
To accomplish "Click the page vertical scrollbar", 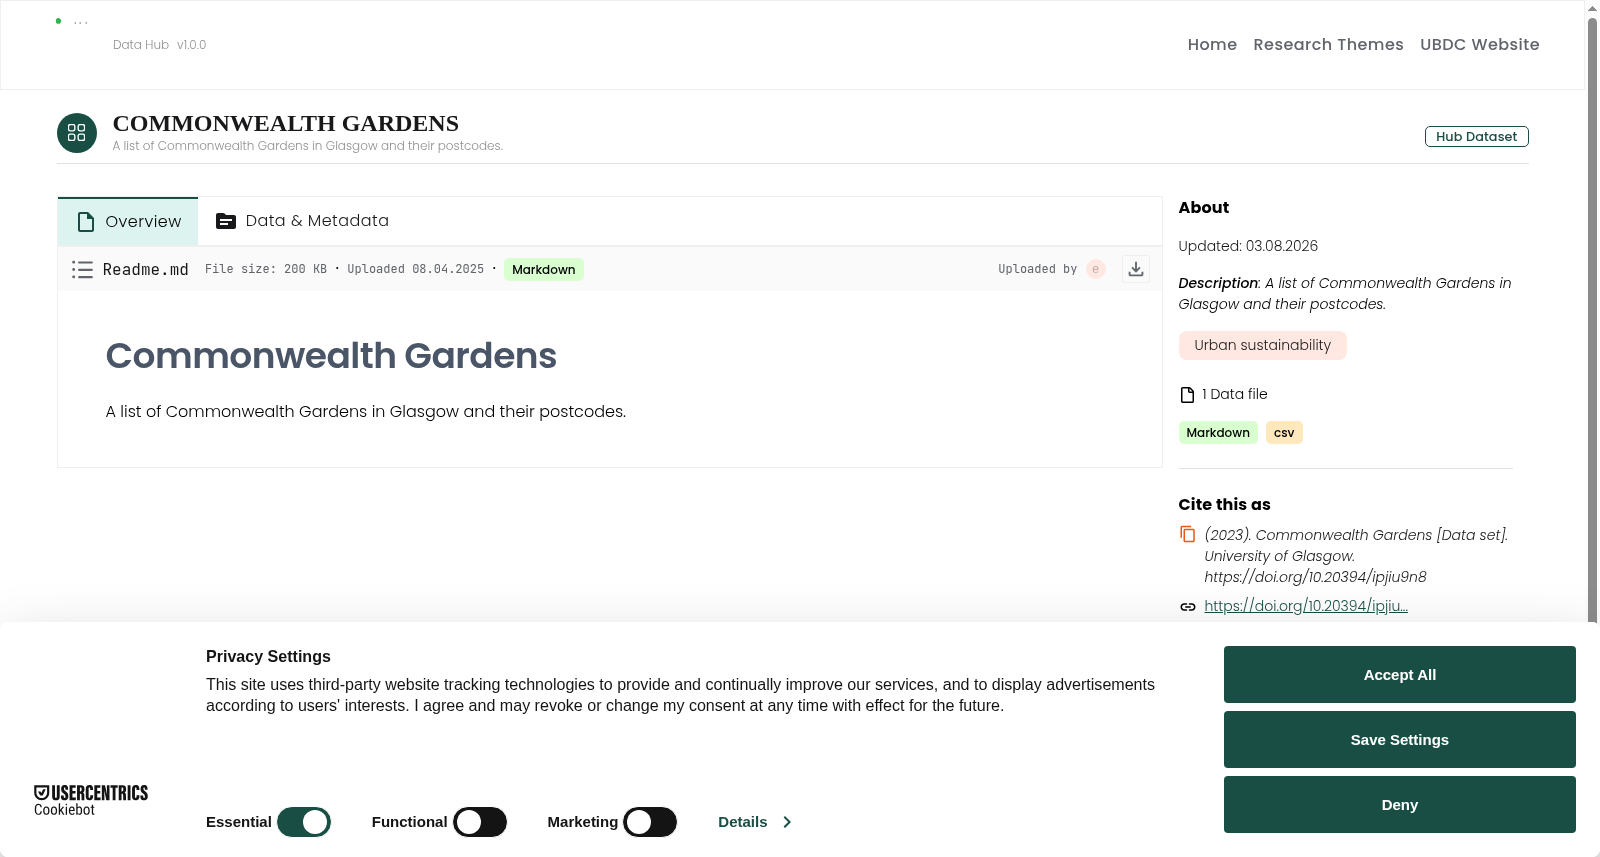I will coord(1592,320).
